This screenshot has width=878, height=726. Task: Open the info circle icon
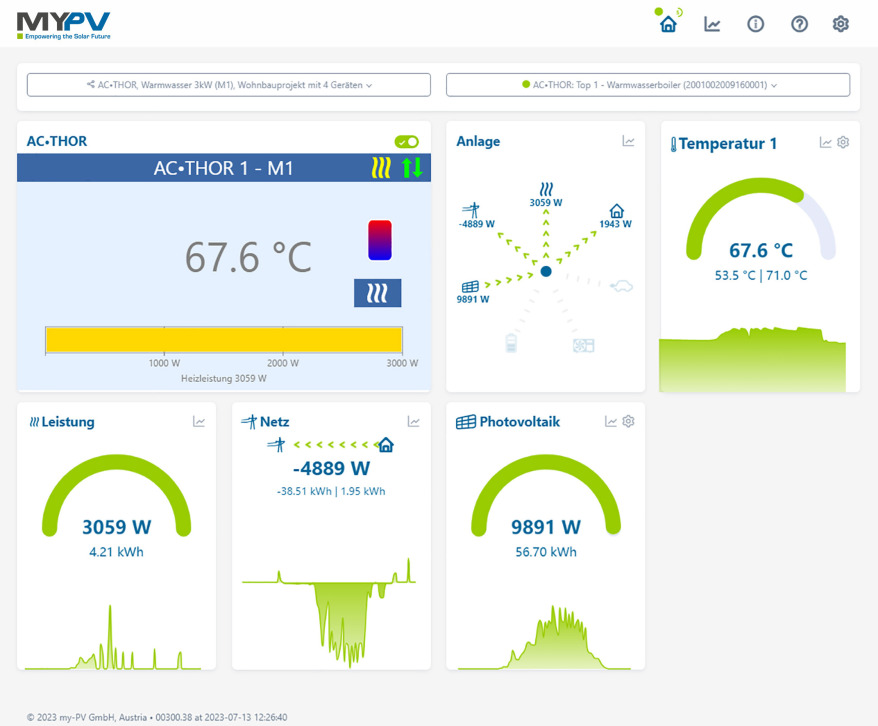point(755,24)
